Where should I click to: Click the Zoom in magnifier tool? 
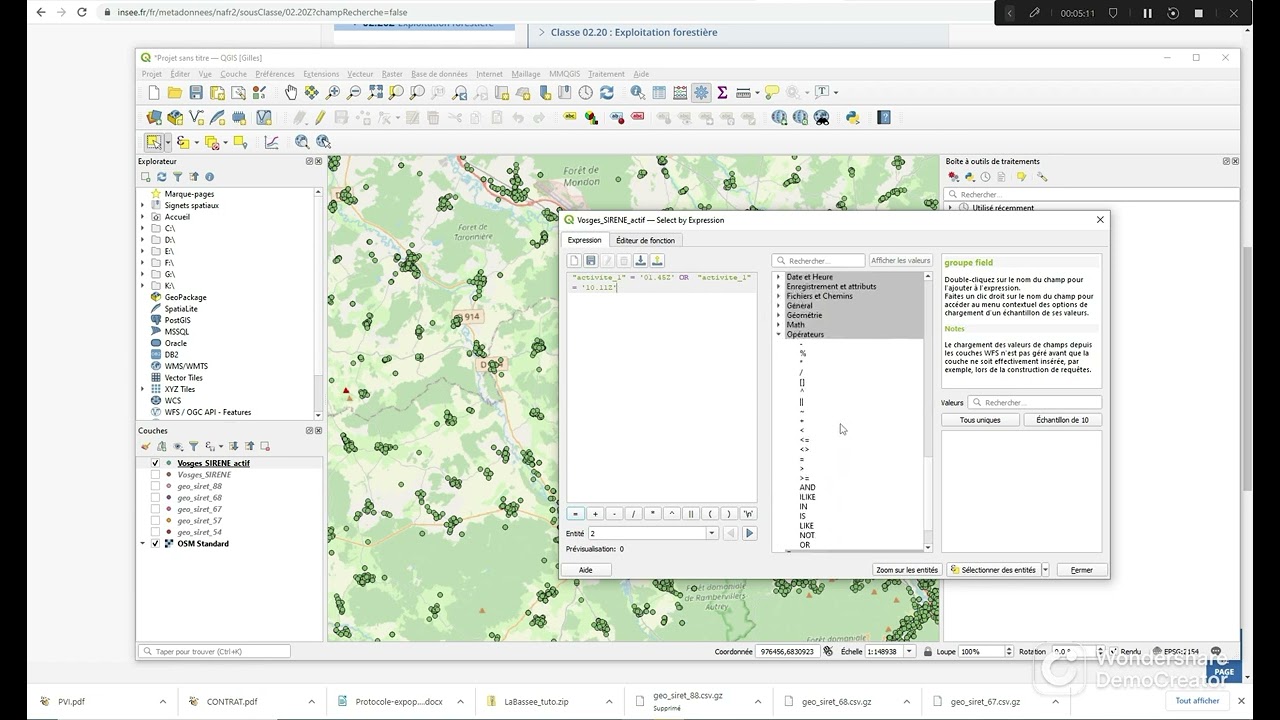point(333,93)
